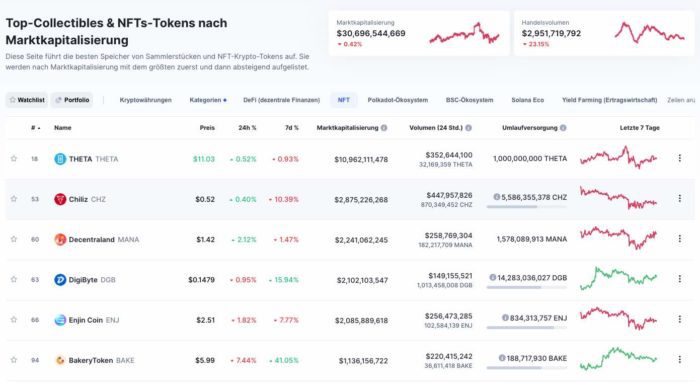Click the Watchlist button
700x383 pixels.
[27, 100]
